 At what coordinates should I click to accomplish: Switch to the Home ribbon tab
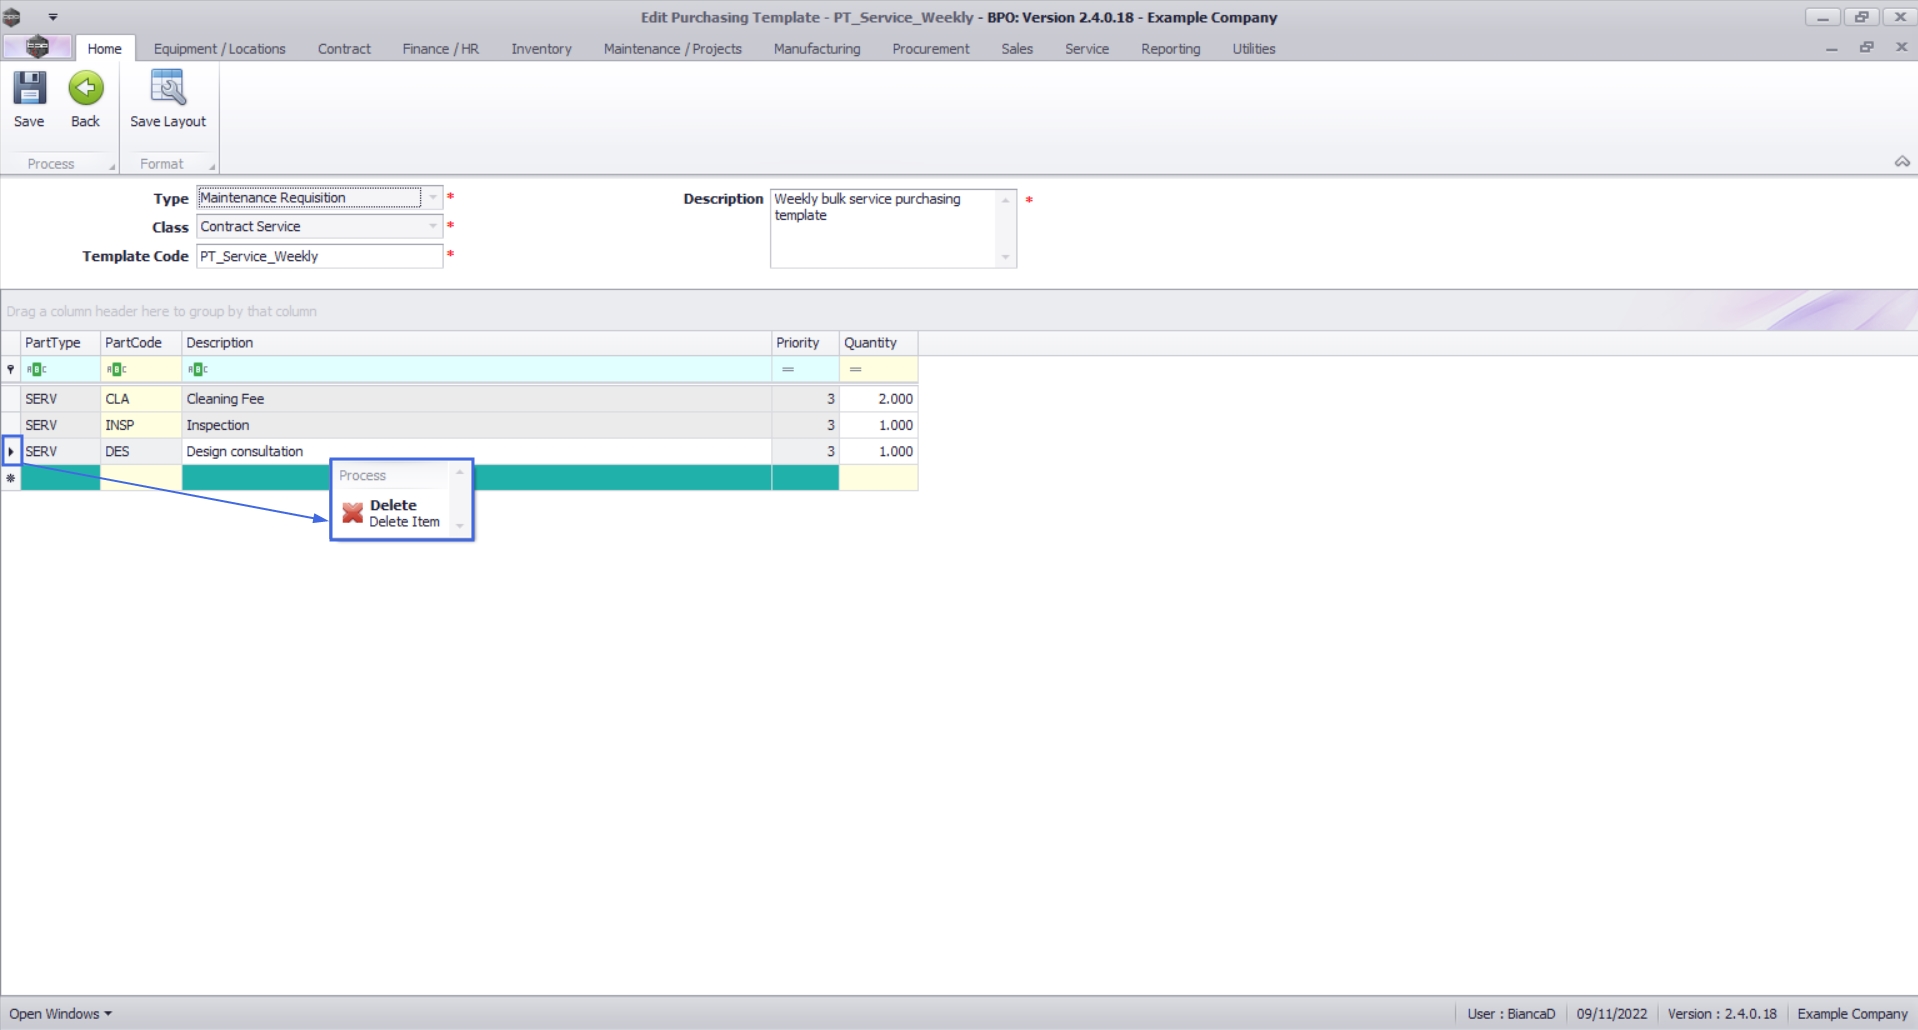pyautogui.click(x=104, y=48)
